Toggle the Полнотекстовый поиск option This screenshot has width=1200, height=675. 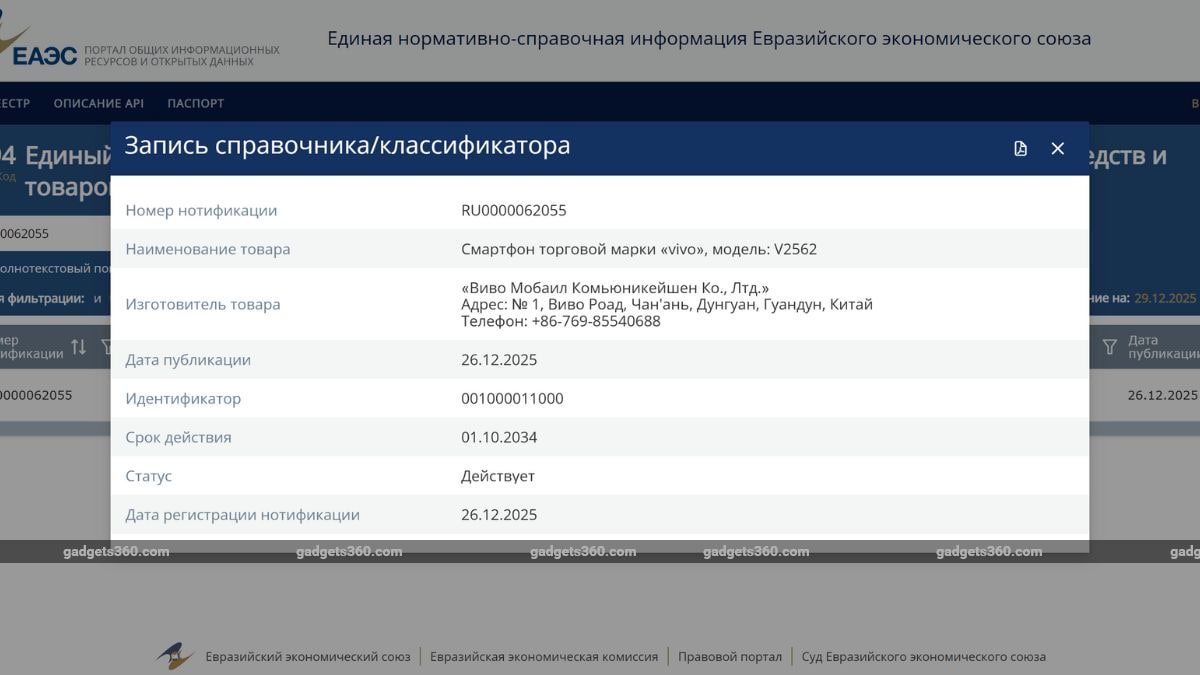pos(50,268)
